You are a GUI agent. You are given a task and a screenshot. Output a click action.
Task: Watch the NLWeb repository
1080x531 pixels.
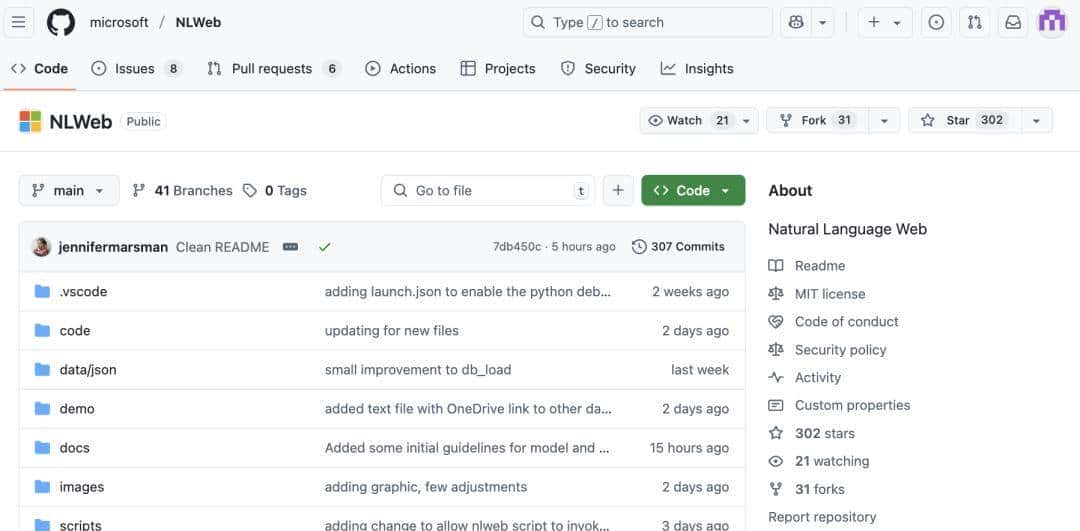(688, 120)
